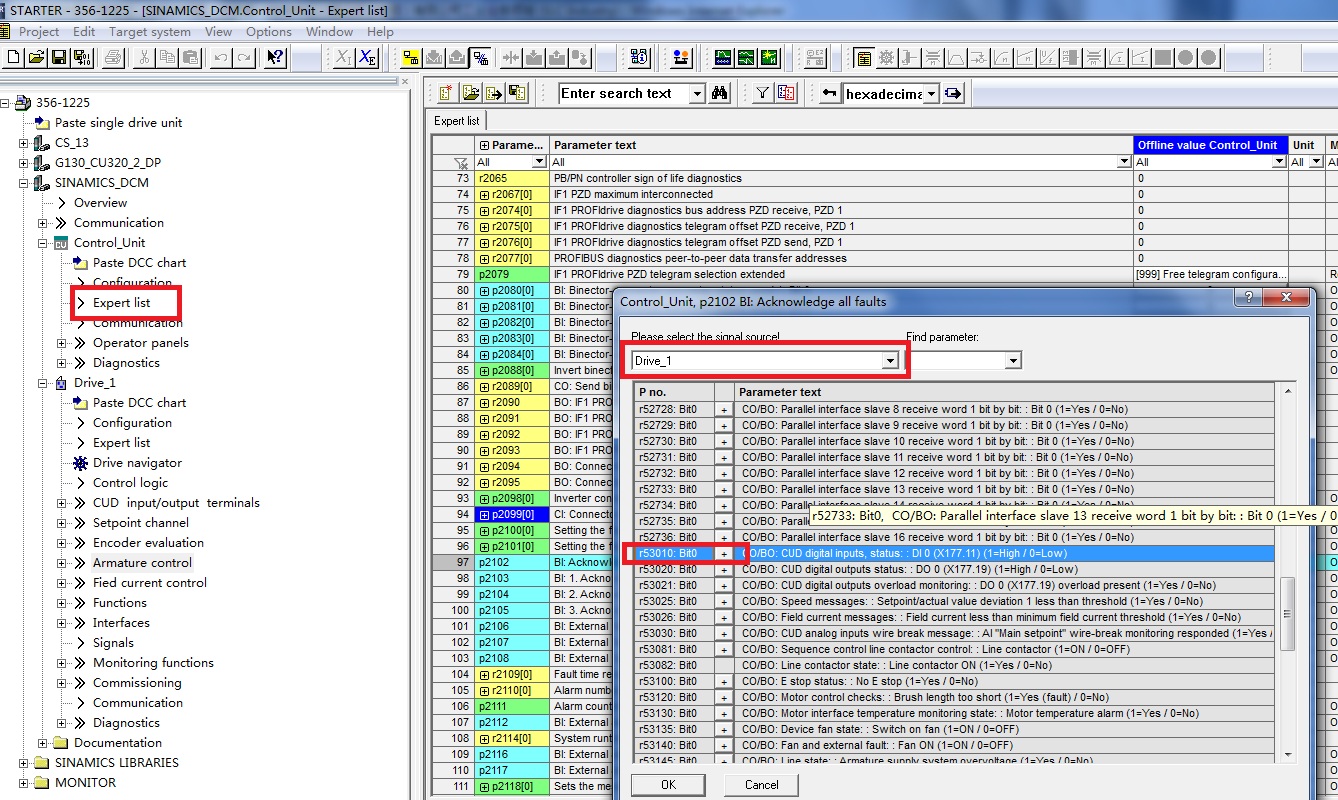
Task: Click the cut scissors icon
Action: click(144, 57)
